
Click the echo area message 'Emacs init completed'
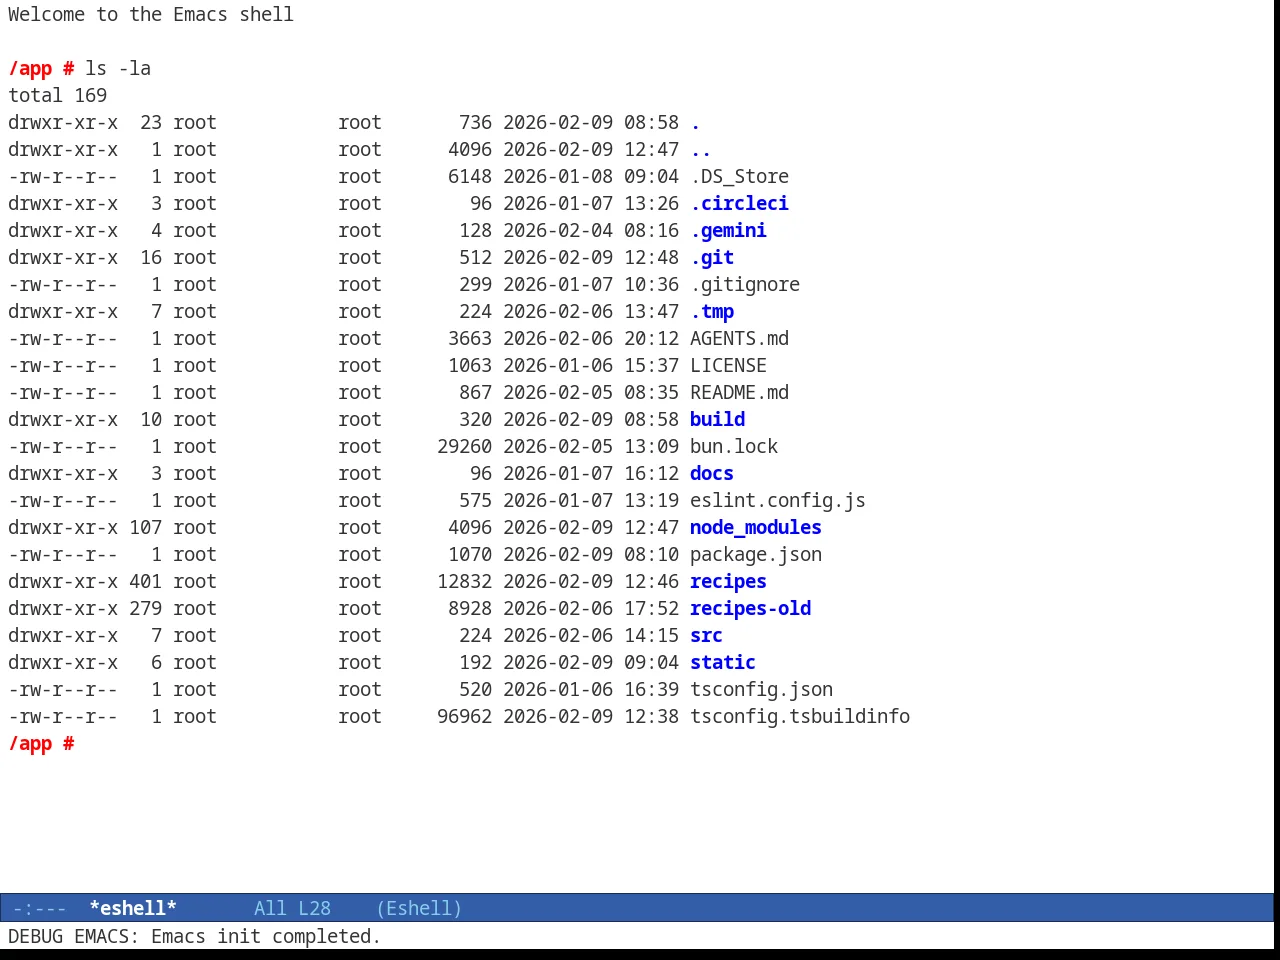point(265,936)
